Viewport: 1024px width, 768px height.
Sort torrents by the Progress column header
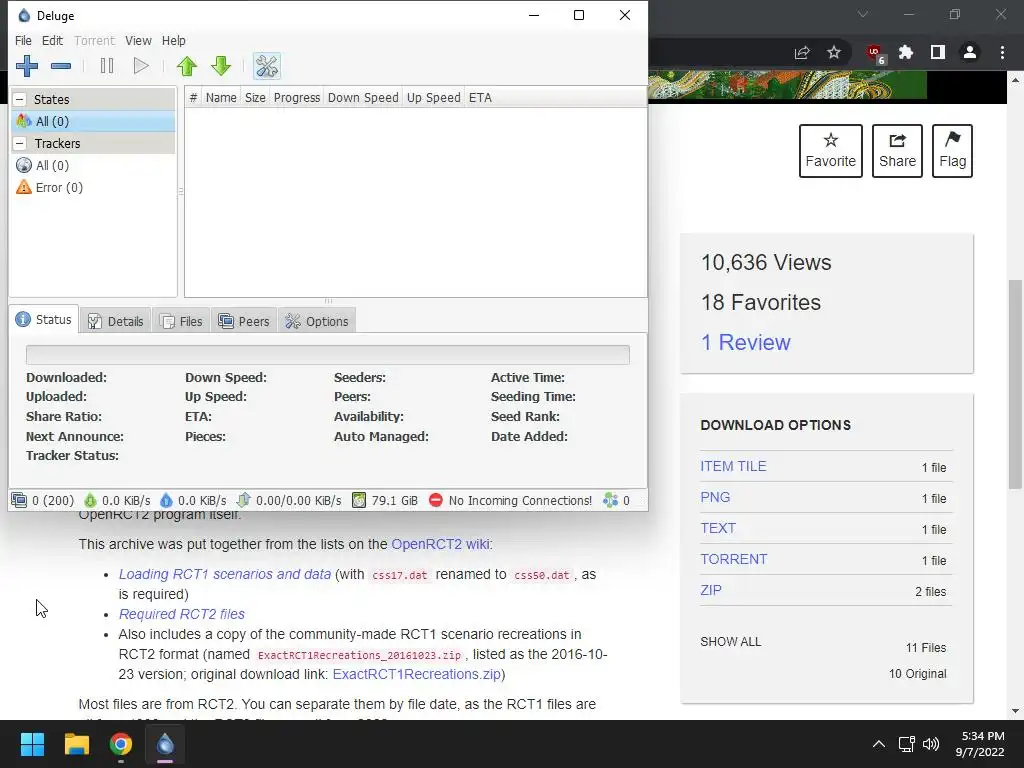pyautogui.click(x=296, y=98)
